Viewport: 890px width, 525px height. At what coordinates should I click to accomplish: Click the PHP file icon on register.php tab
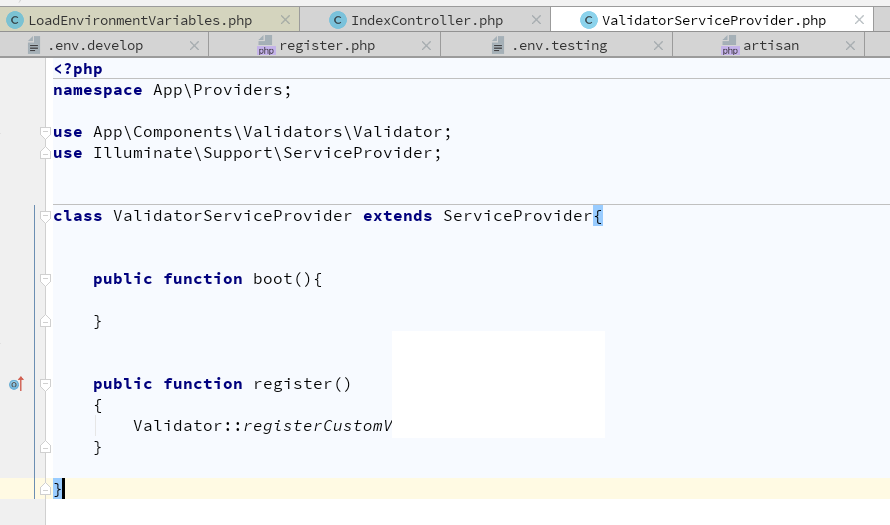(x=266, y=45)
